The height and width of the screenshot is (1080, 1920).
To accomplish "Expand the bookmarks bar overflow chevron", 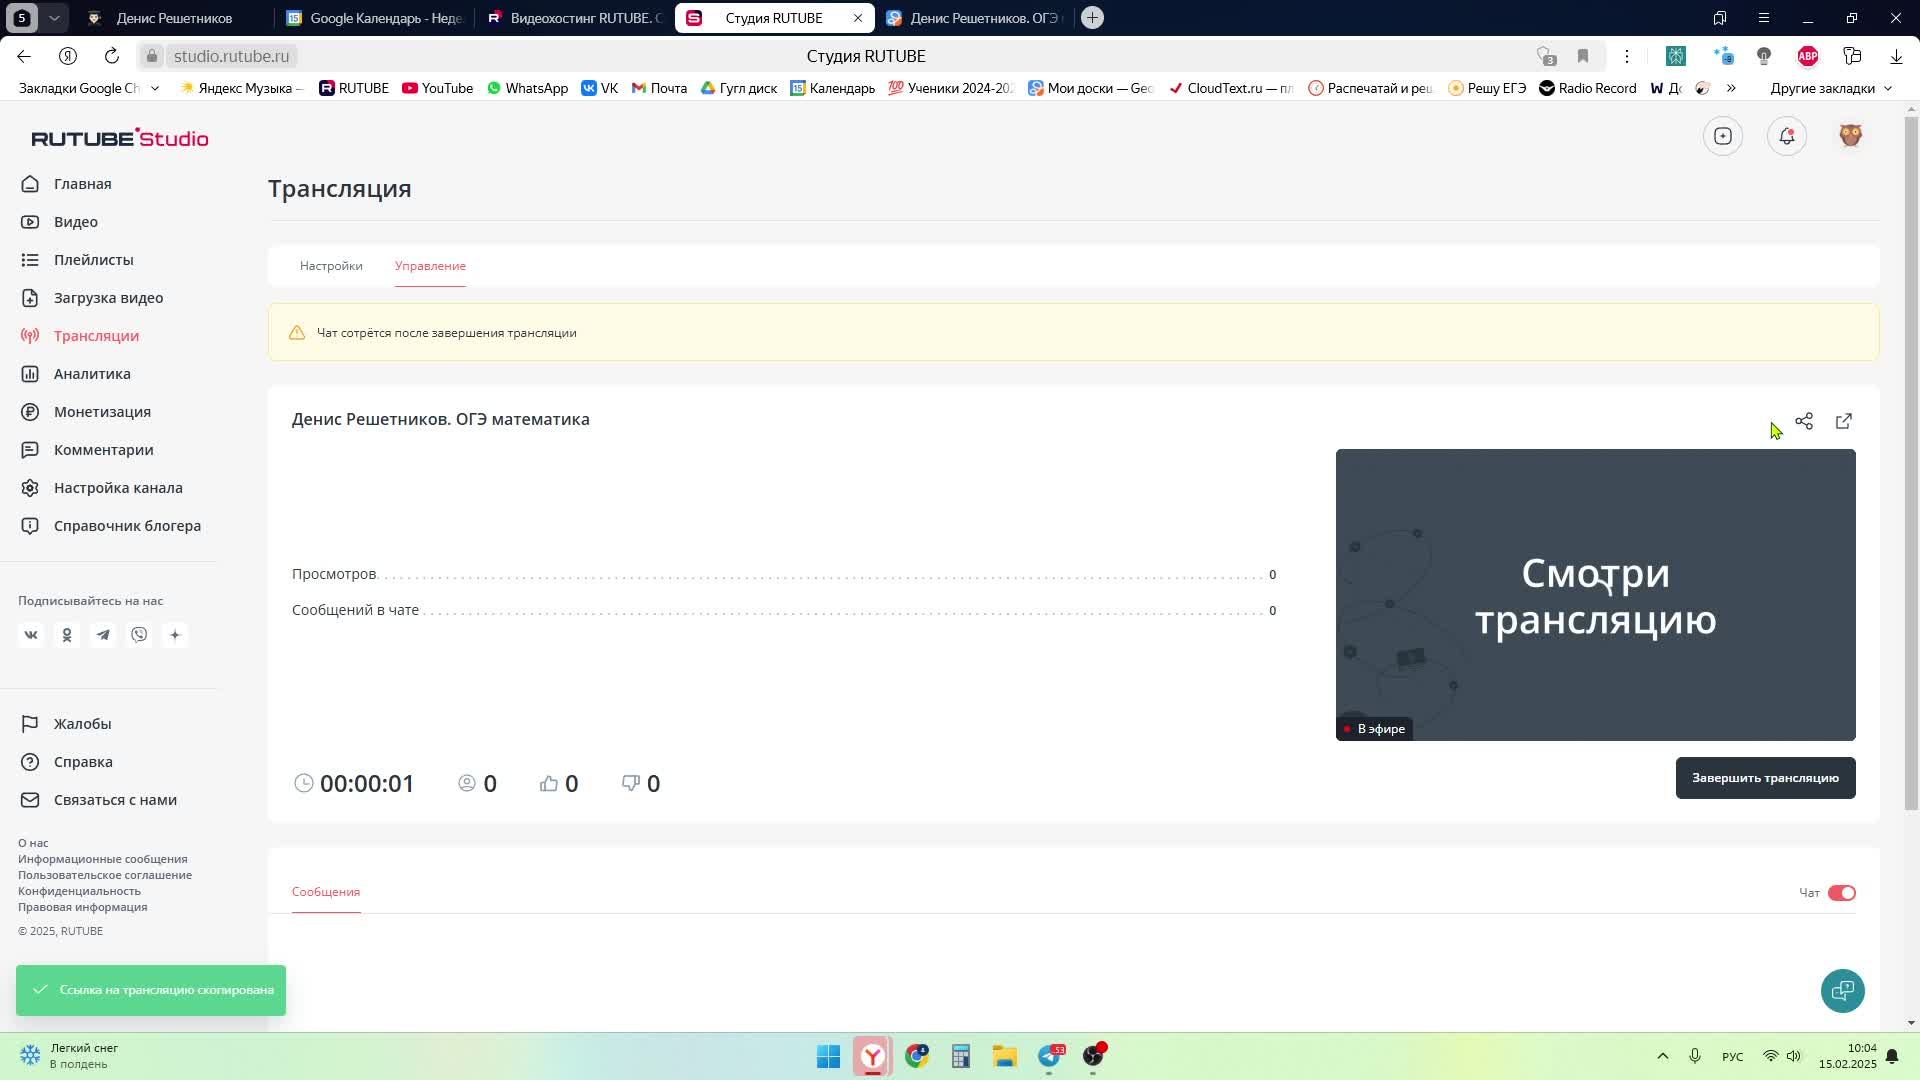I will coord(1731,88).
